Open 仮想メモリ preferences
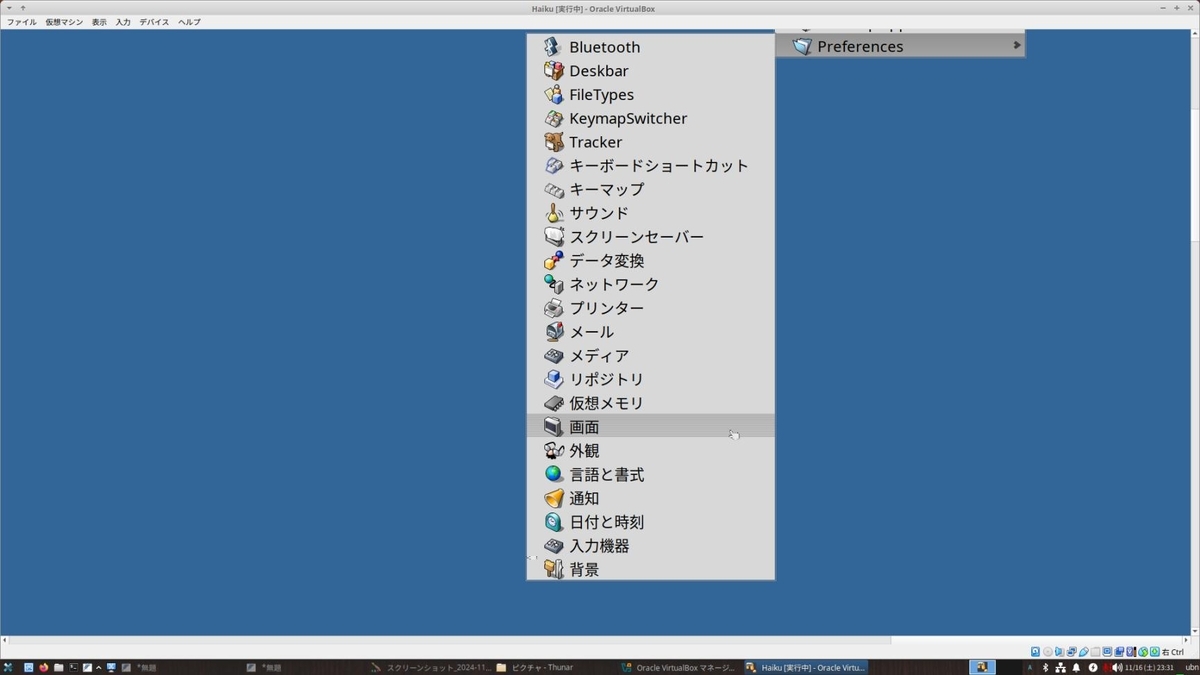This screenshot has width=1200, height=675. point(650,403)
